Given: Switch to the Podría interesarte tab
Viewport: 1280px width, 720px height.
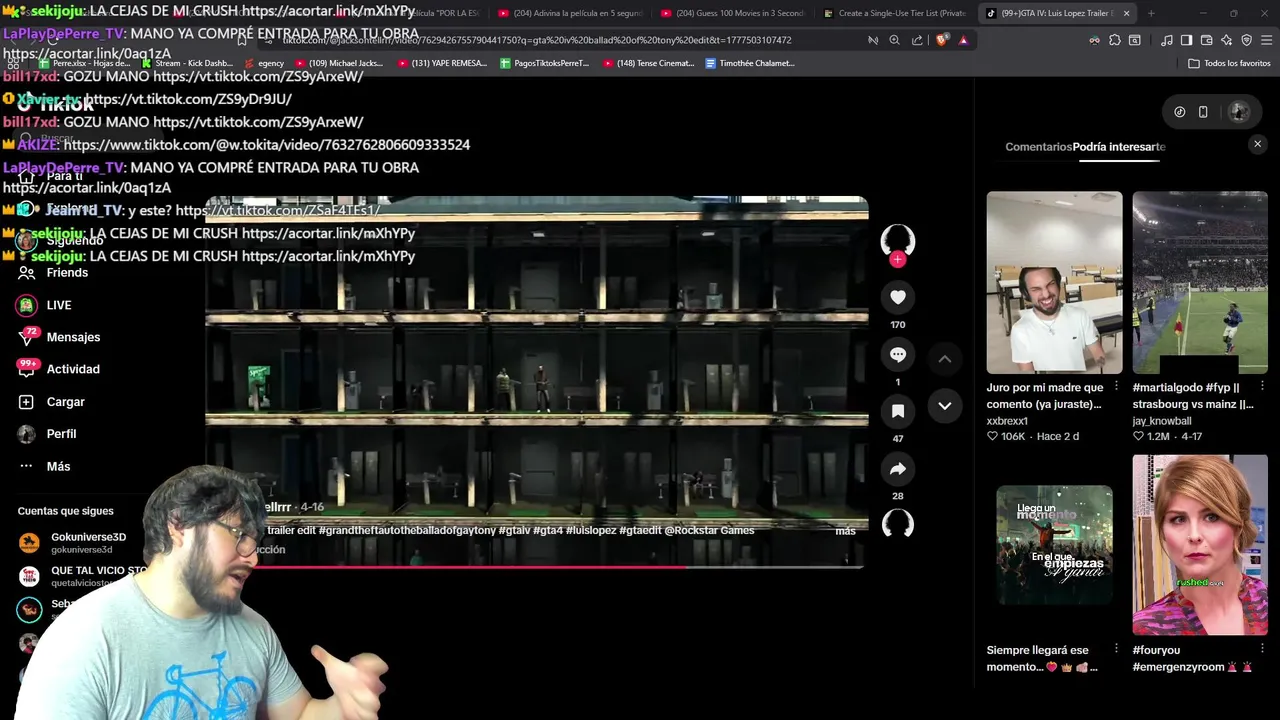Looking at the screenshot, I should [x=1119, y=147].
